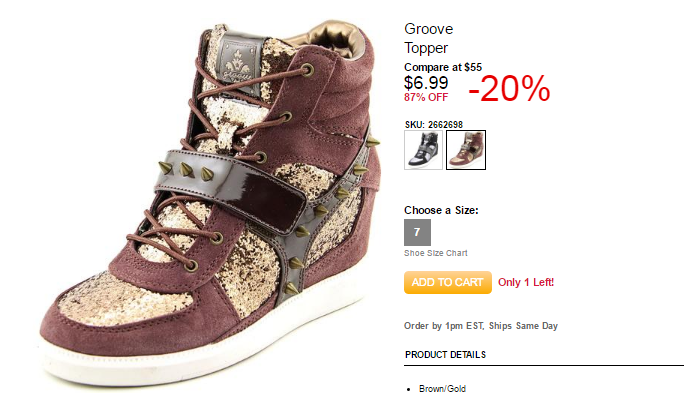Click the Brown/Gold bullet item
Viewport: 684px width, 396px height.
(x=442, y=389)
